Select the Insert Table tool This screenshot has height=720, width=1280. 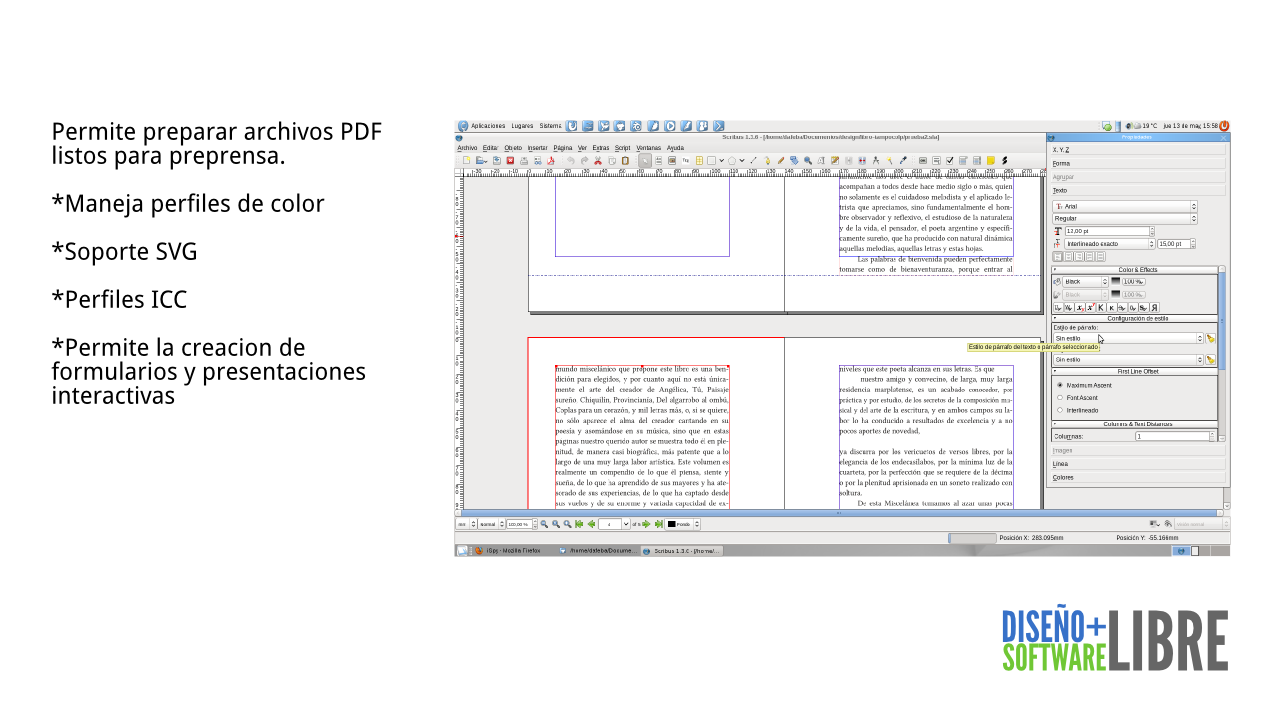(x=699, y=160)
